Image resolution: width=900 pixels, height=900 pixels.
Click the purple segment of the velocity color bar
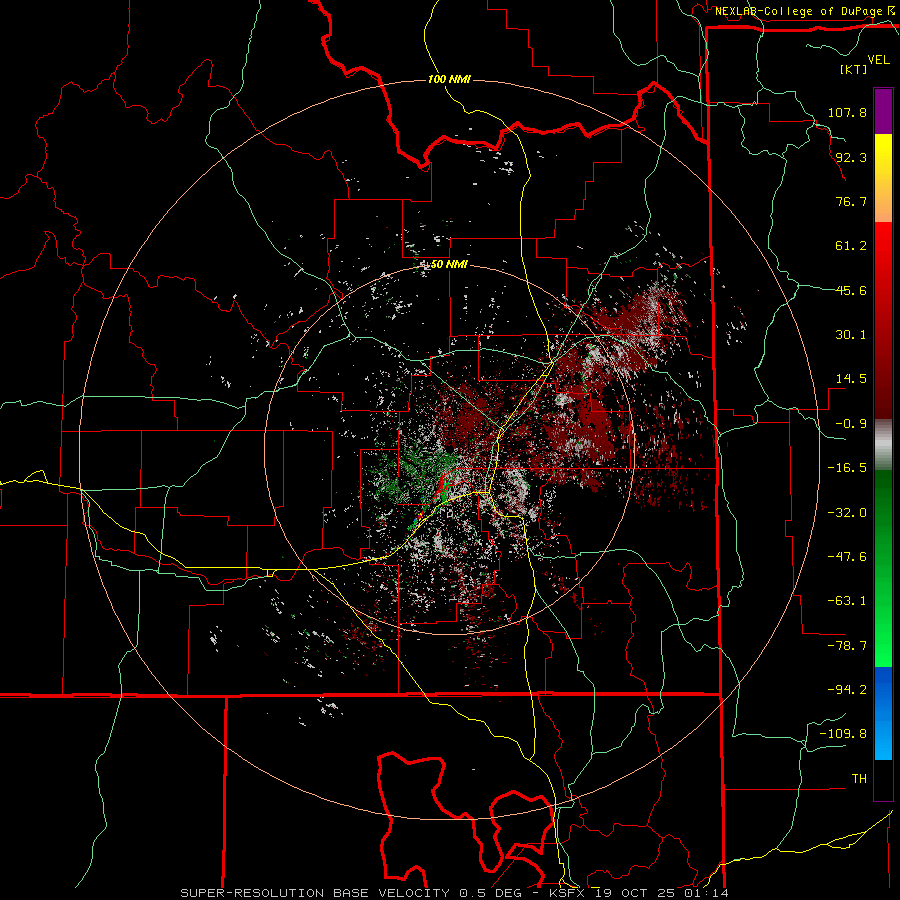[883, 111]
